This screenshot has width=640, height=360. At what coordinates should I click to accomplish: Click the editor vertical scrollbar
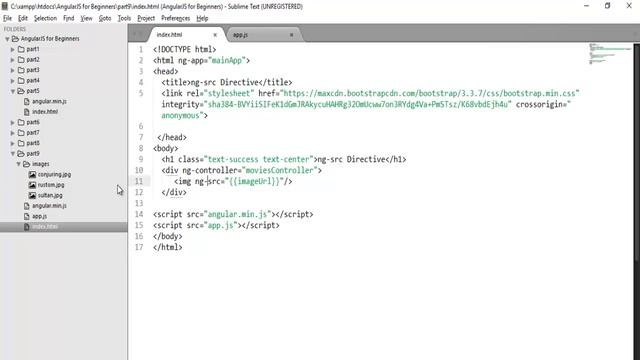pos(637,151)
